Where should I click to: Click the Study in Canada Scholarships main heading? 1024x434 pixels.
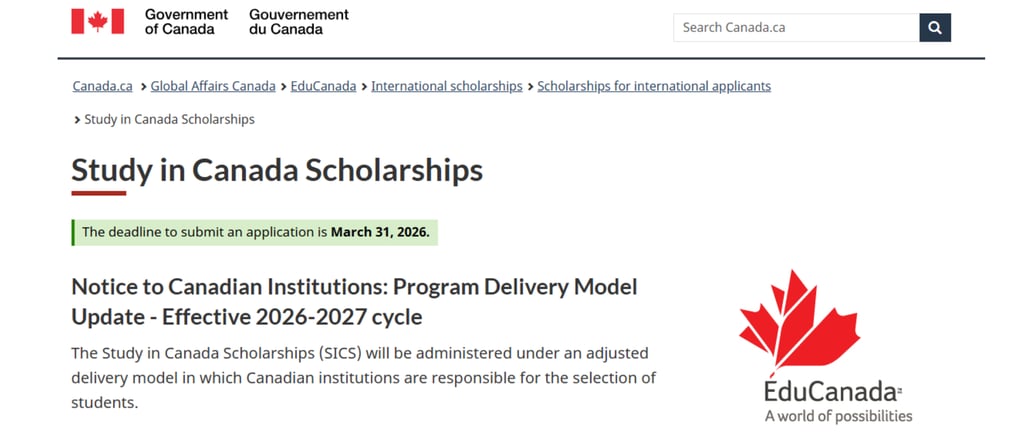tap(277, 170)
